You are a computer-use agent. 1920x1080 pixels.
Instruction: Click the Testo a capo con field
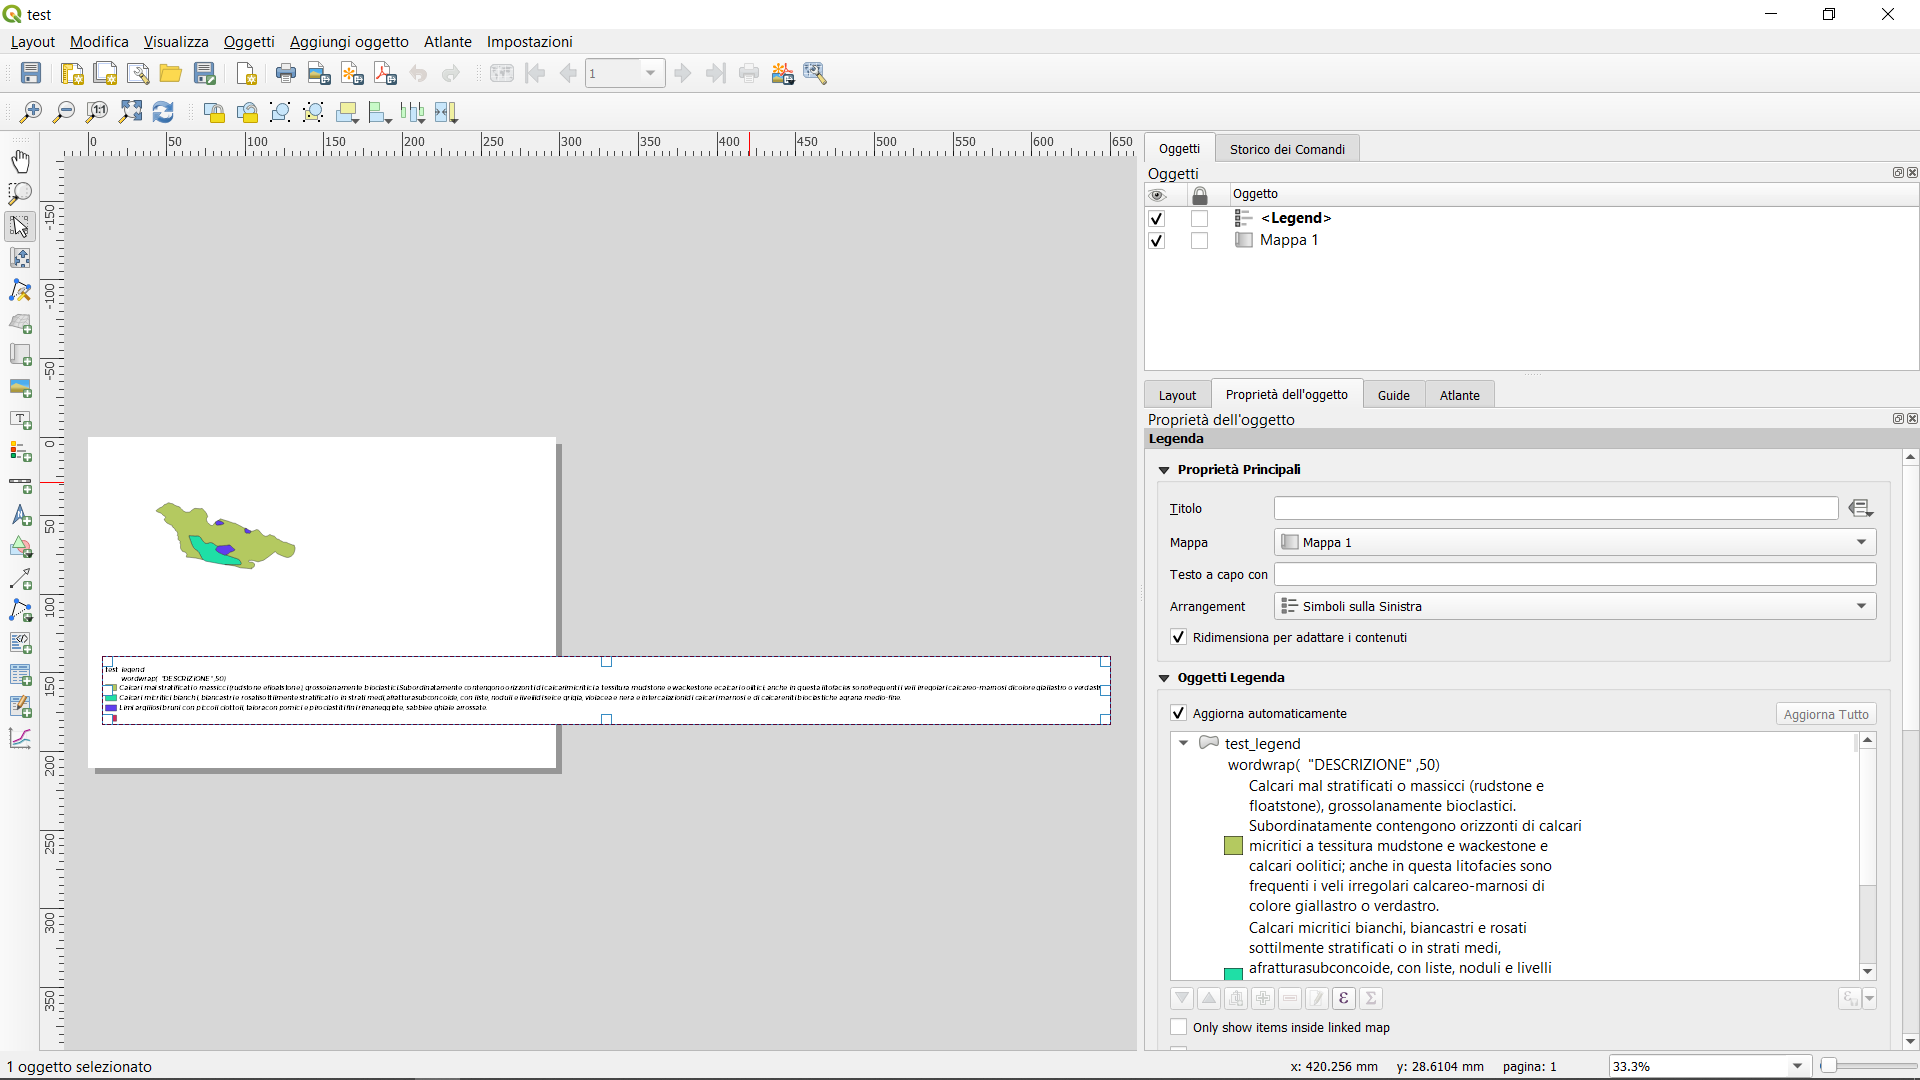tap(1574, 575)
